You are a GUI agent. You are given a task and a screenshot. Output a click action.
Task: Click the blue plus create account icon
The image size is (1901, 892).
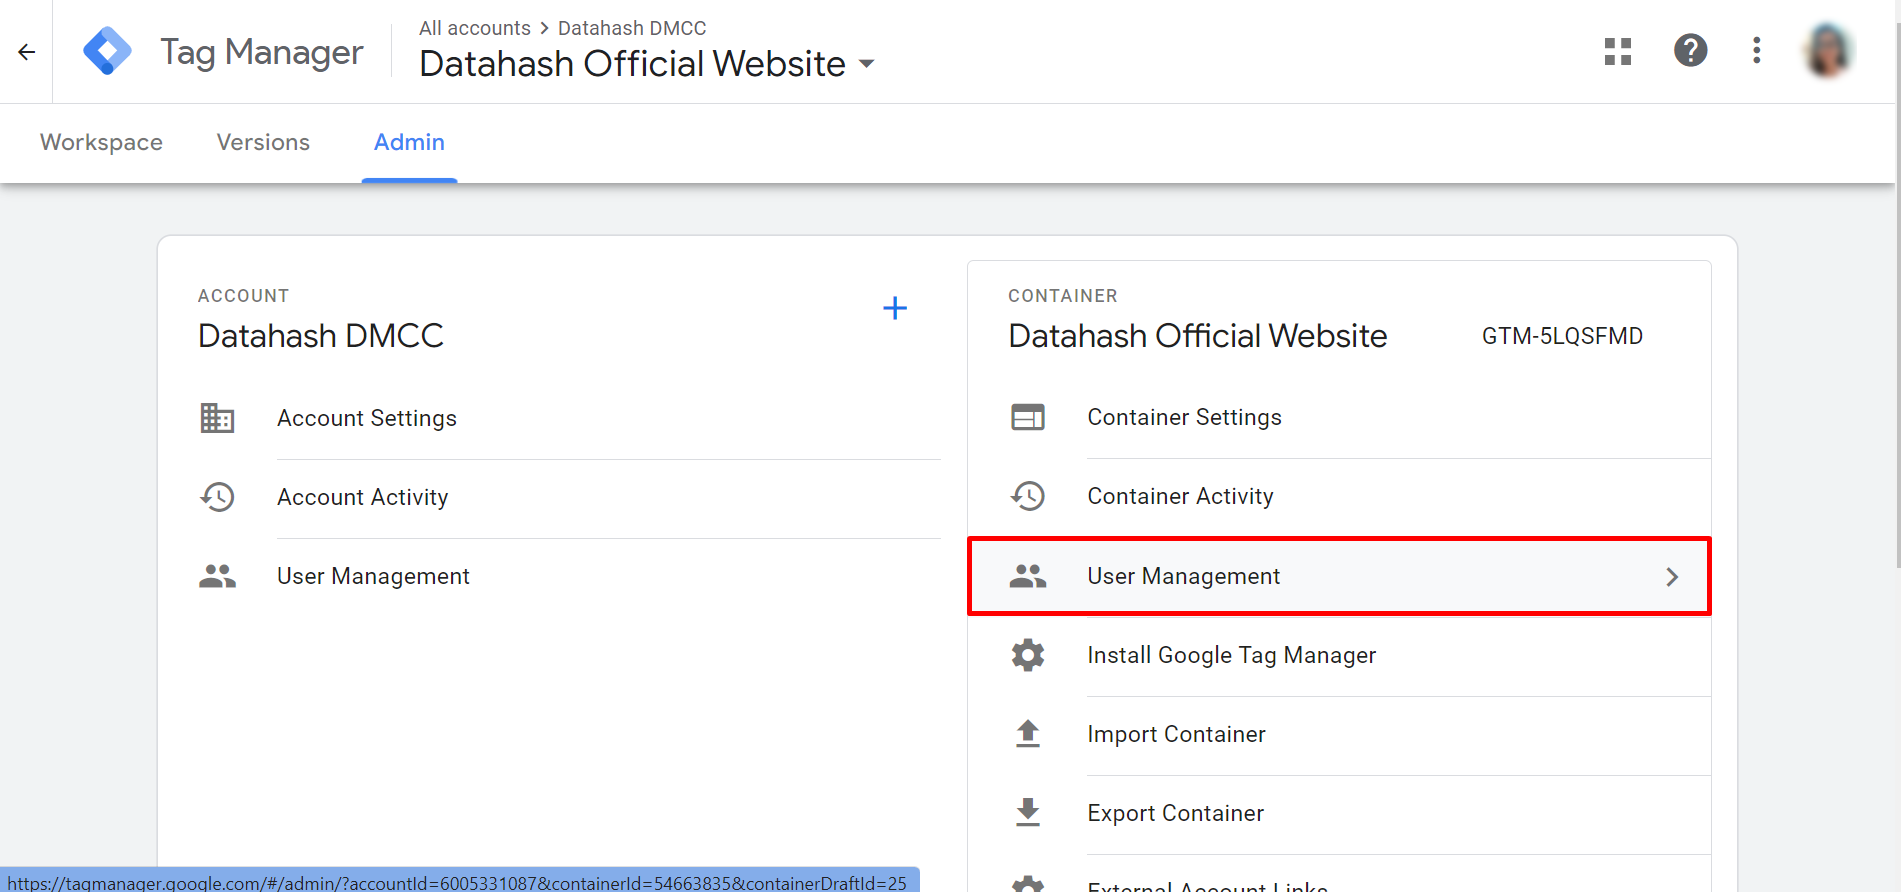pos(895,308)
